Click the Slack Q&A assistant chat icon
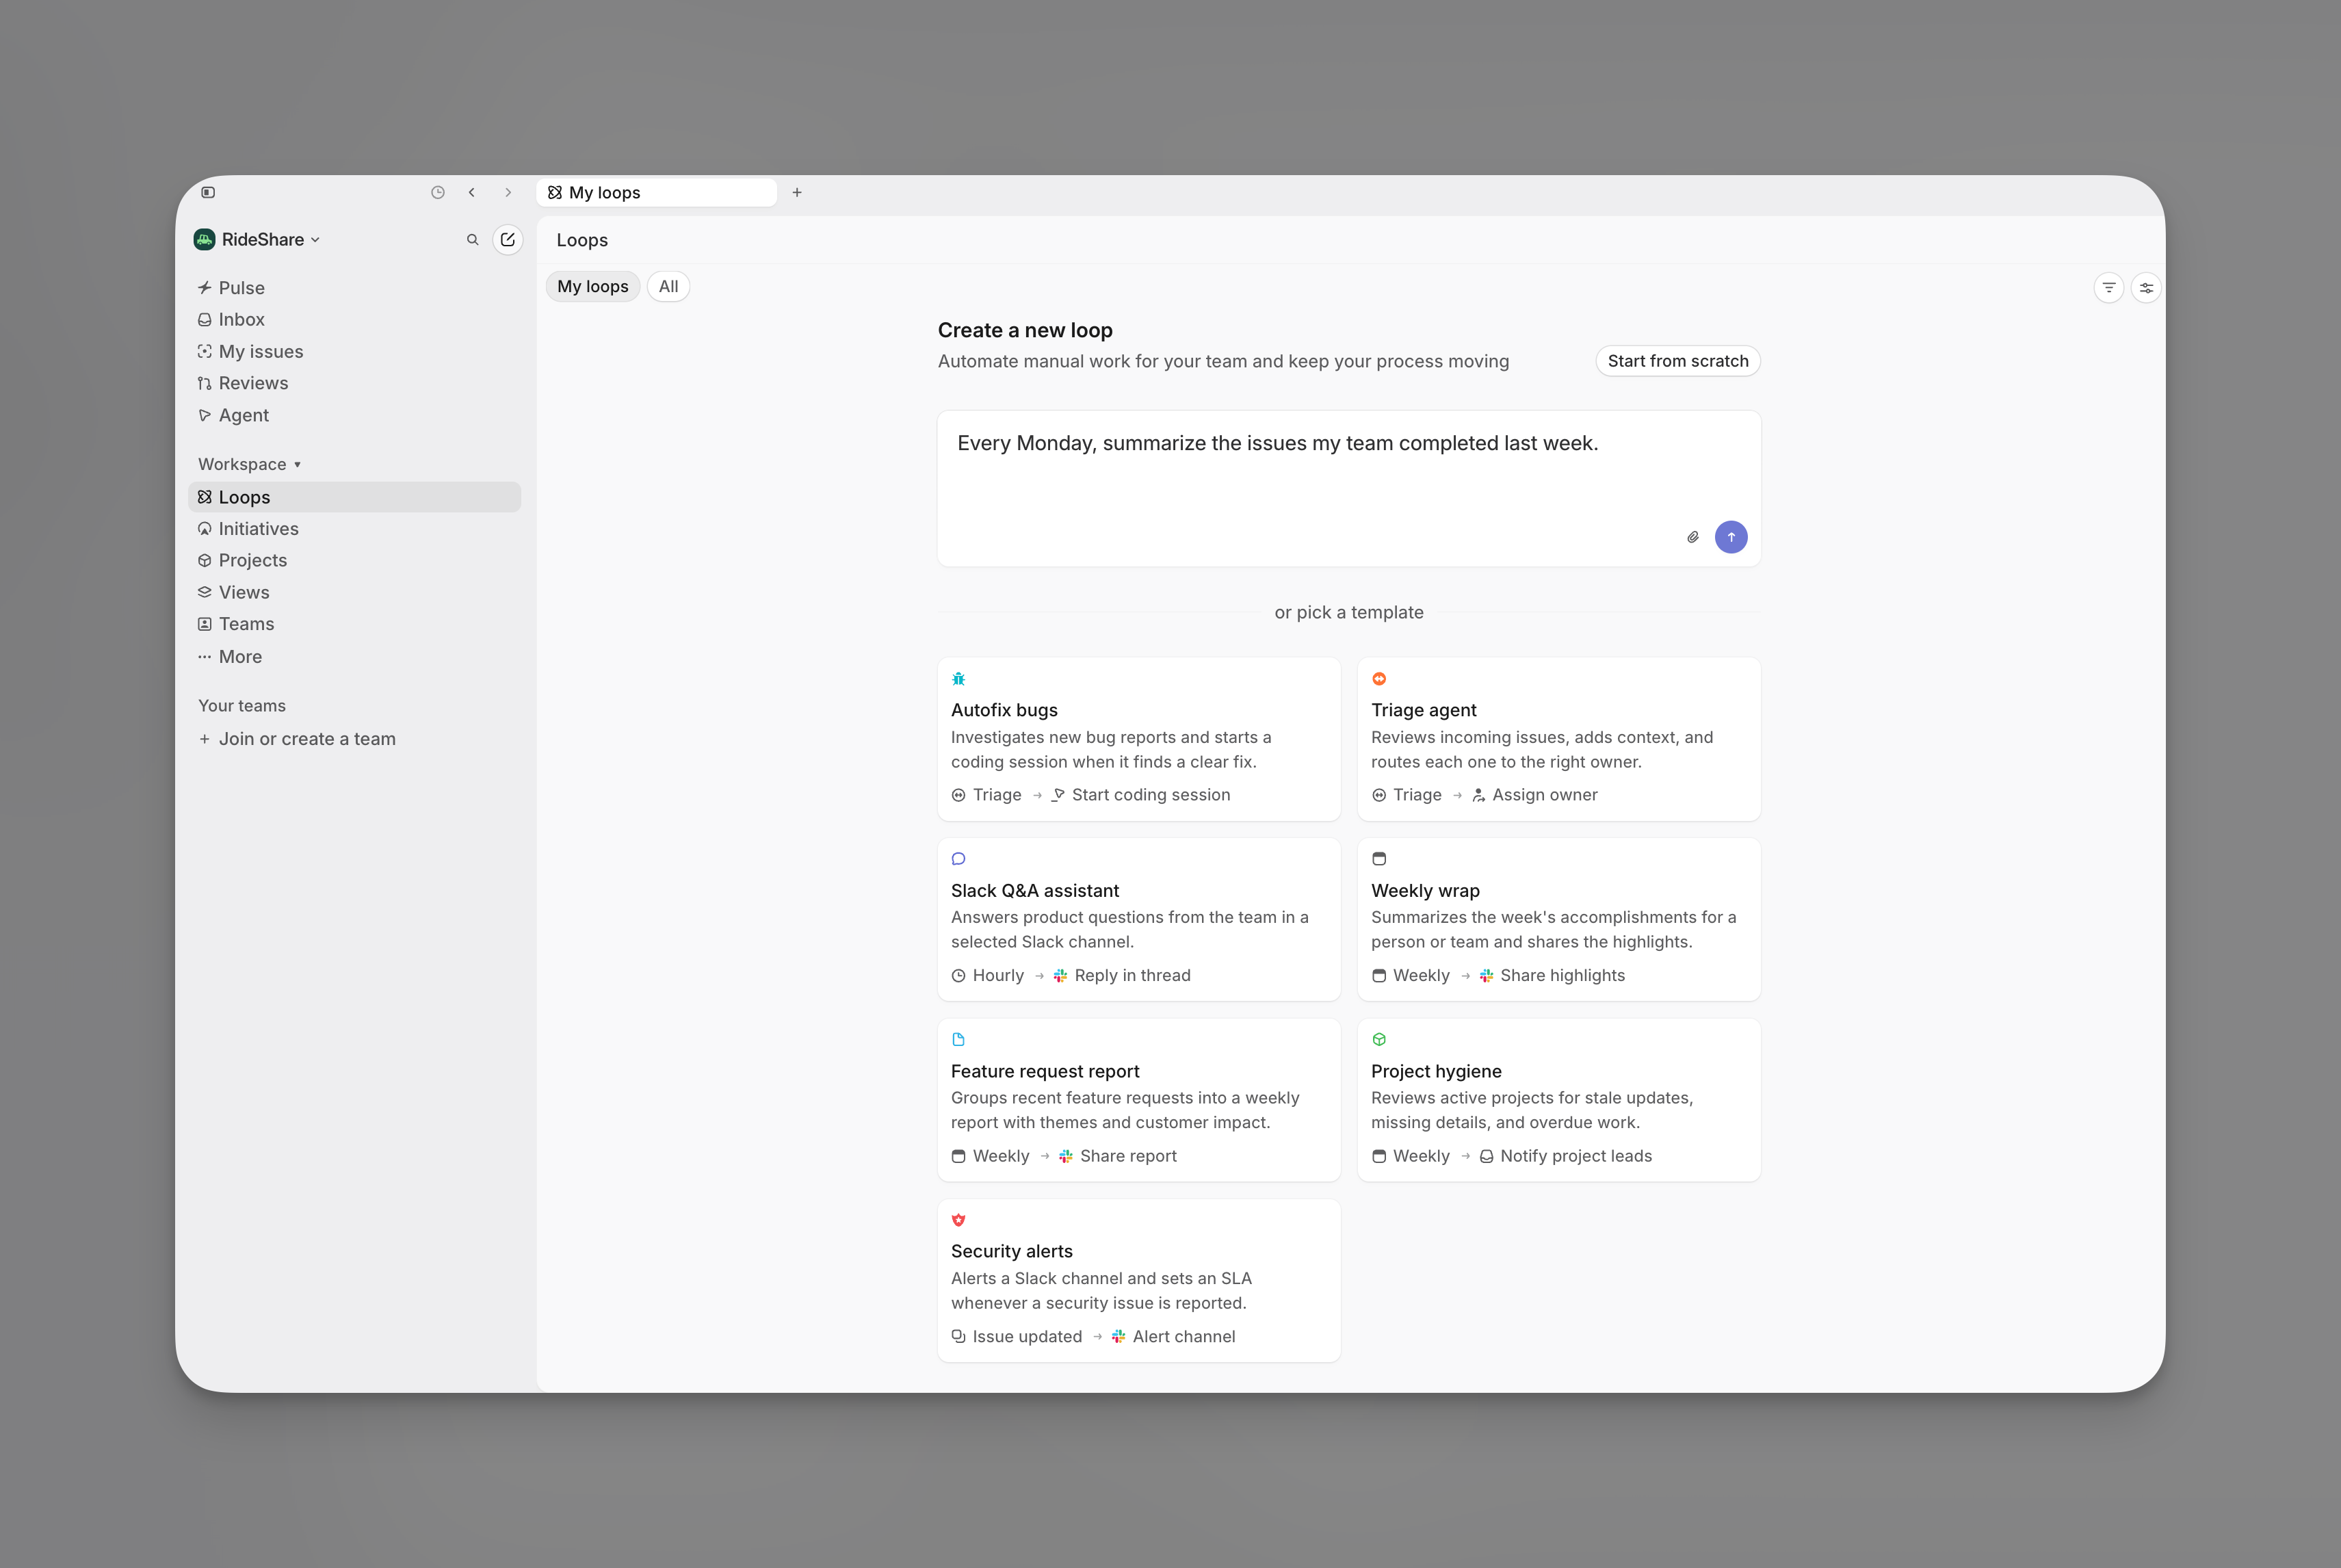The image size is (2341, 1568). tap(959, 859)
